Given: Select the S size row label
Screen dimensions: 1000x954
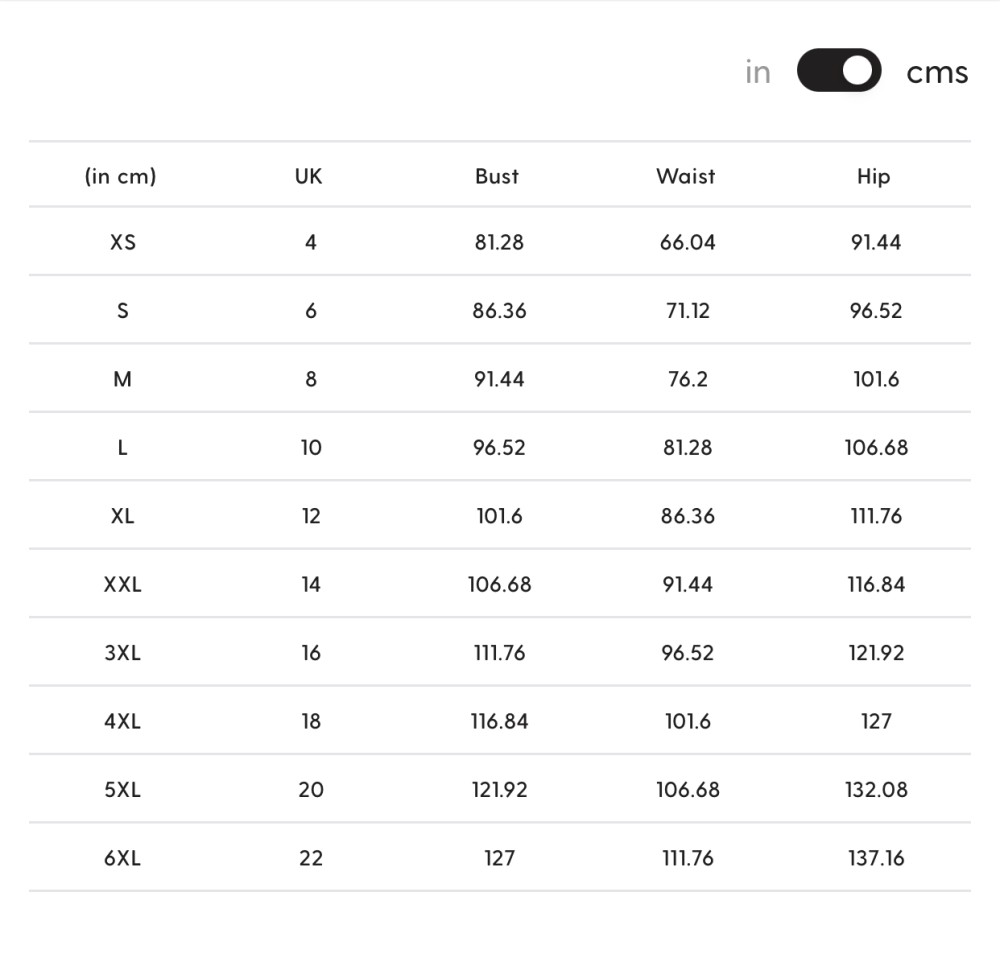Looking at the screenshot, I should point(122,311).
